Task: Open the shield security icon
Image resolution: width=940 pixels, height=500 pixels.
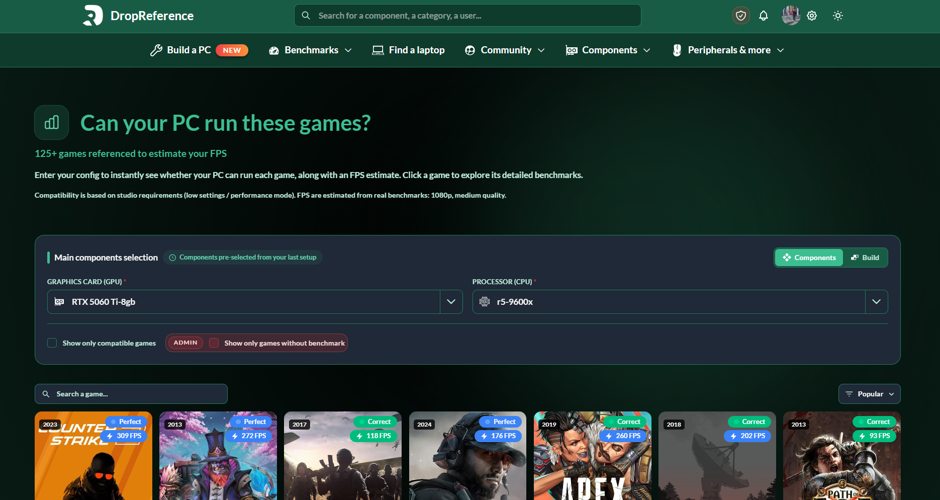Action: click(x=741, y=16)
